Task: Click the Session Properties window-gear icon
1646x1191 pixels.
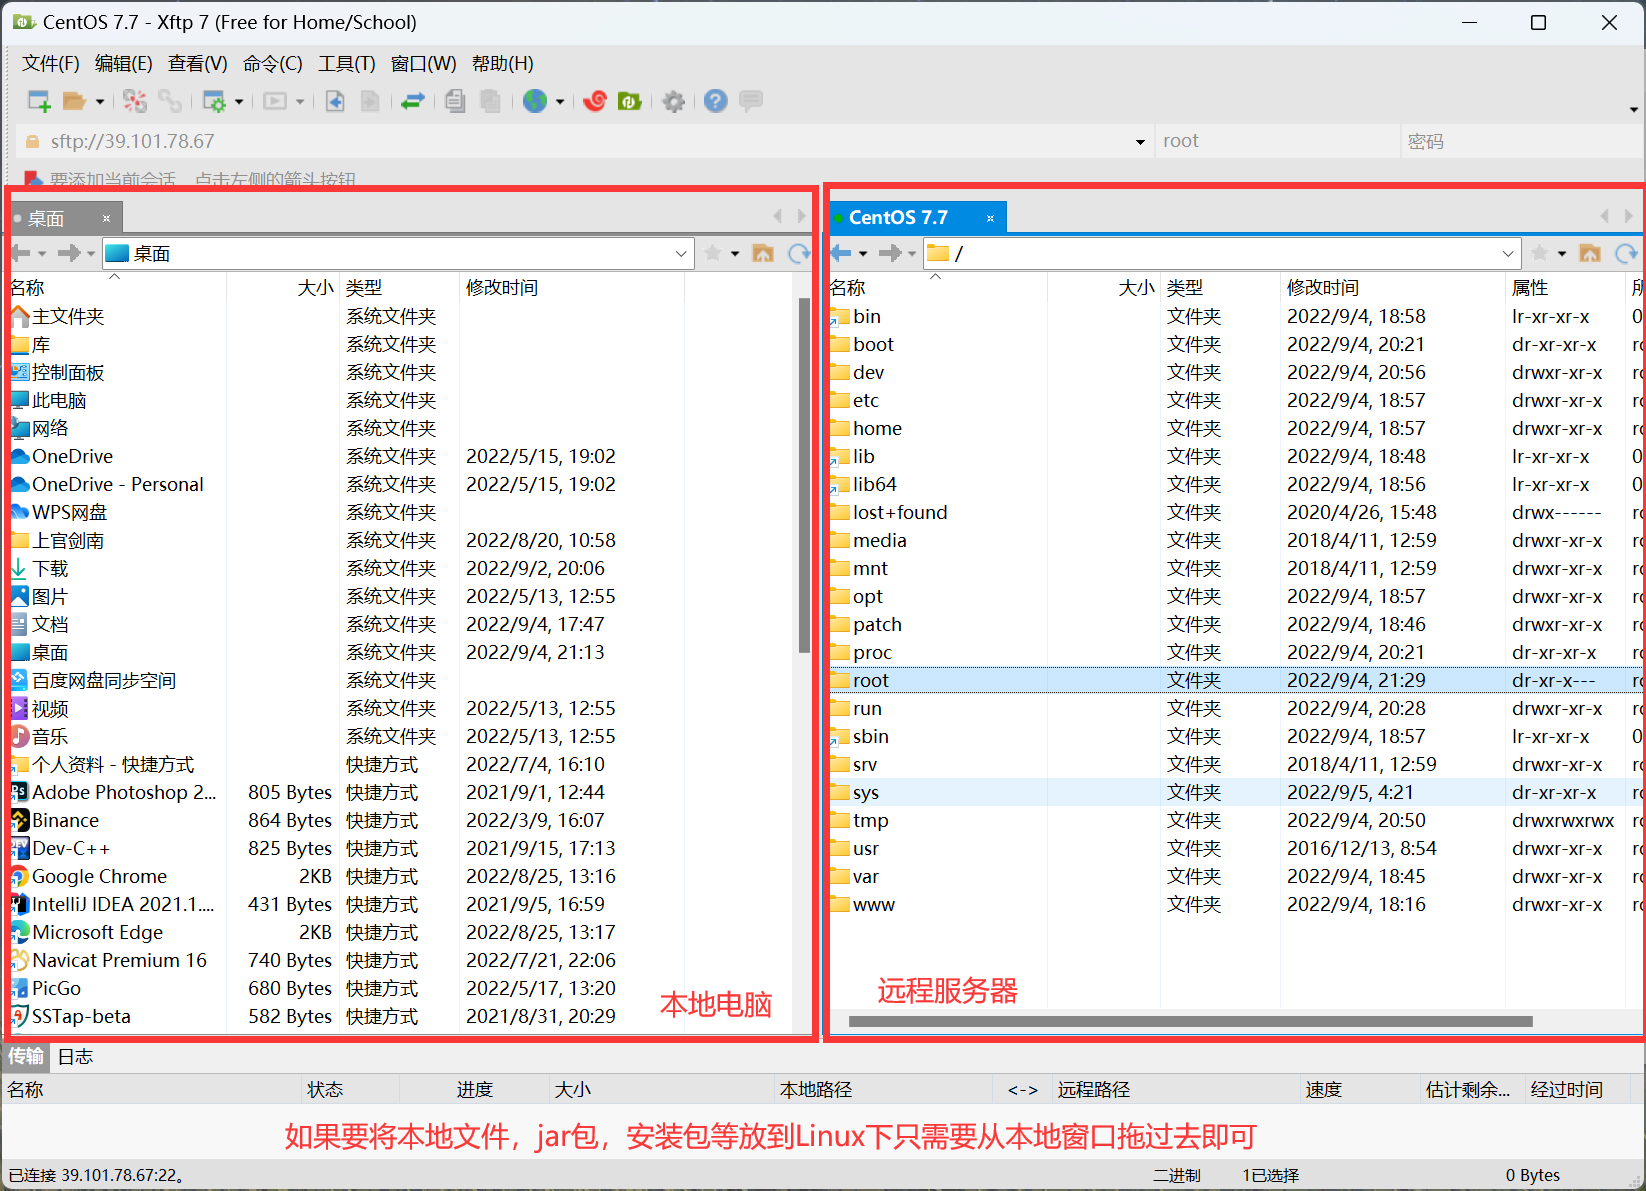Action: (x=214, y=101)
